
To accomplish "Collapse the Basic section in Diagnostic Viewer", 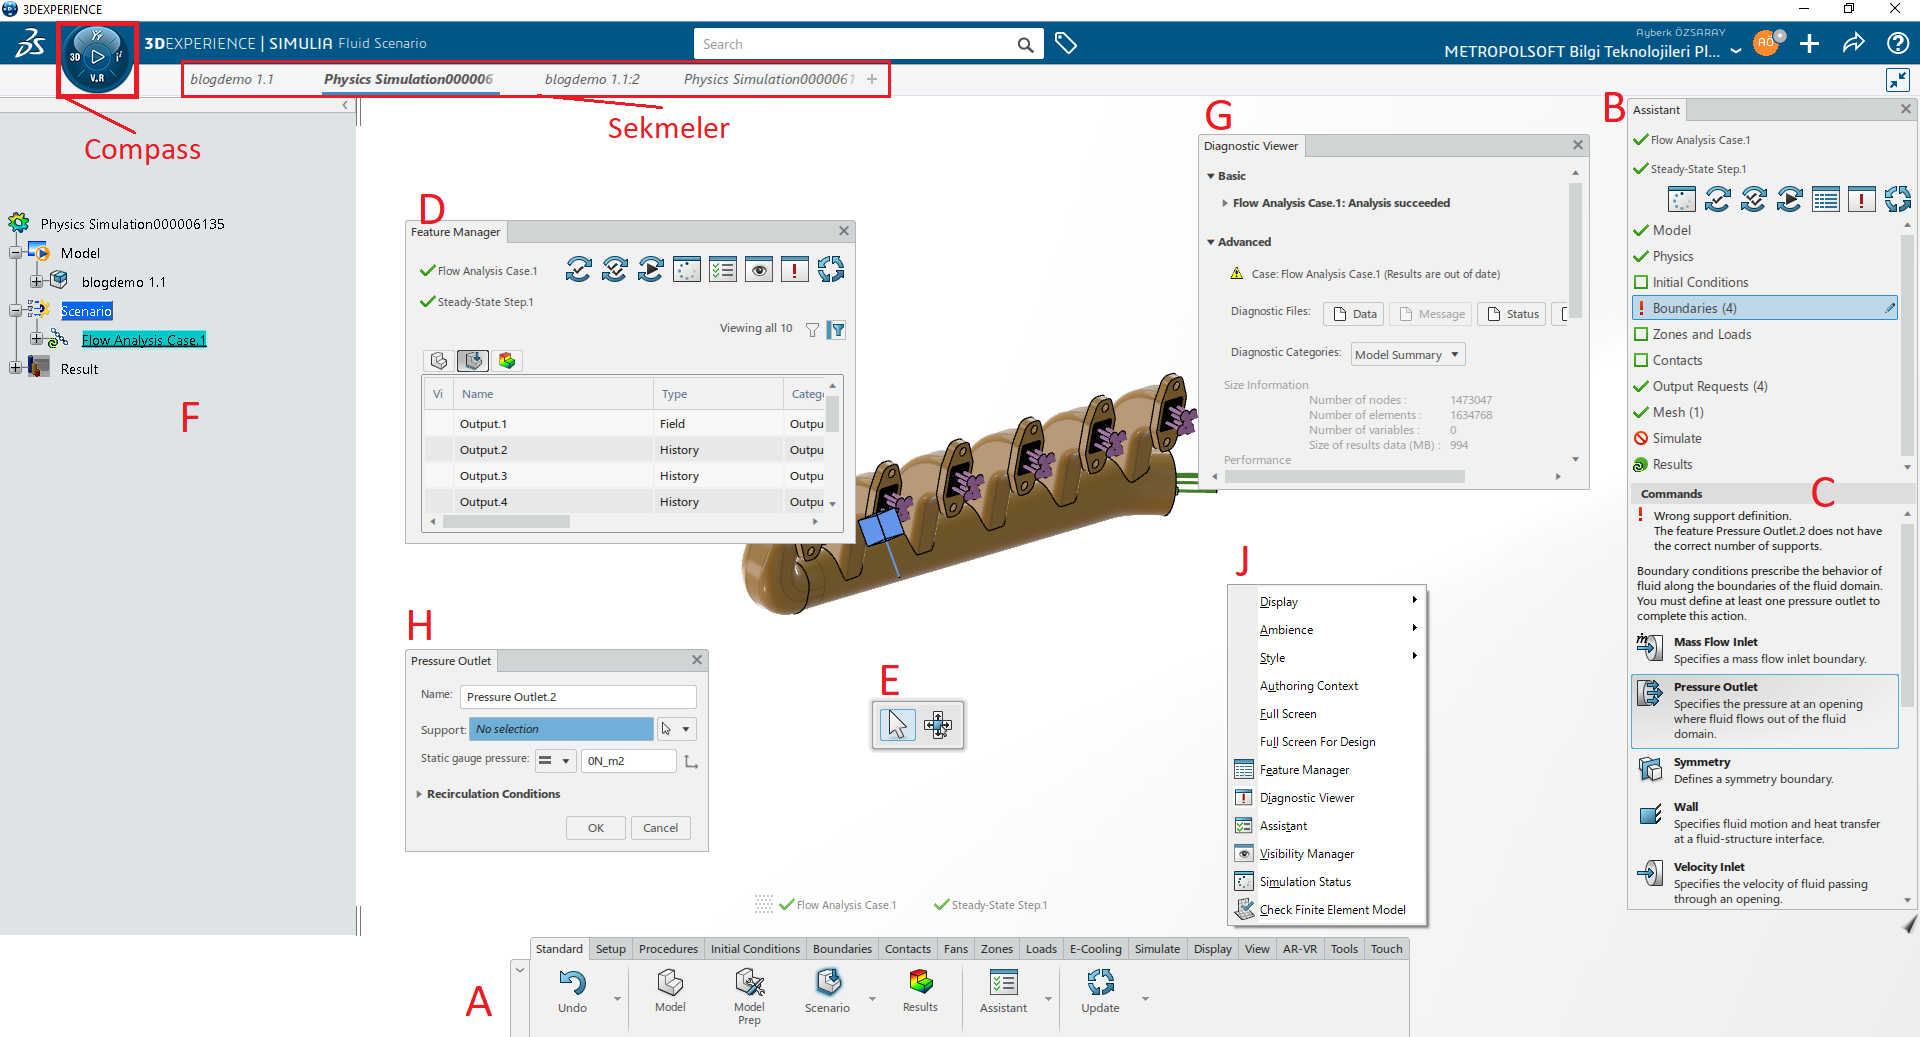I will pyautogui.click(x=1211, y=176).
